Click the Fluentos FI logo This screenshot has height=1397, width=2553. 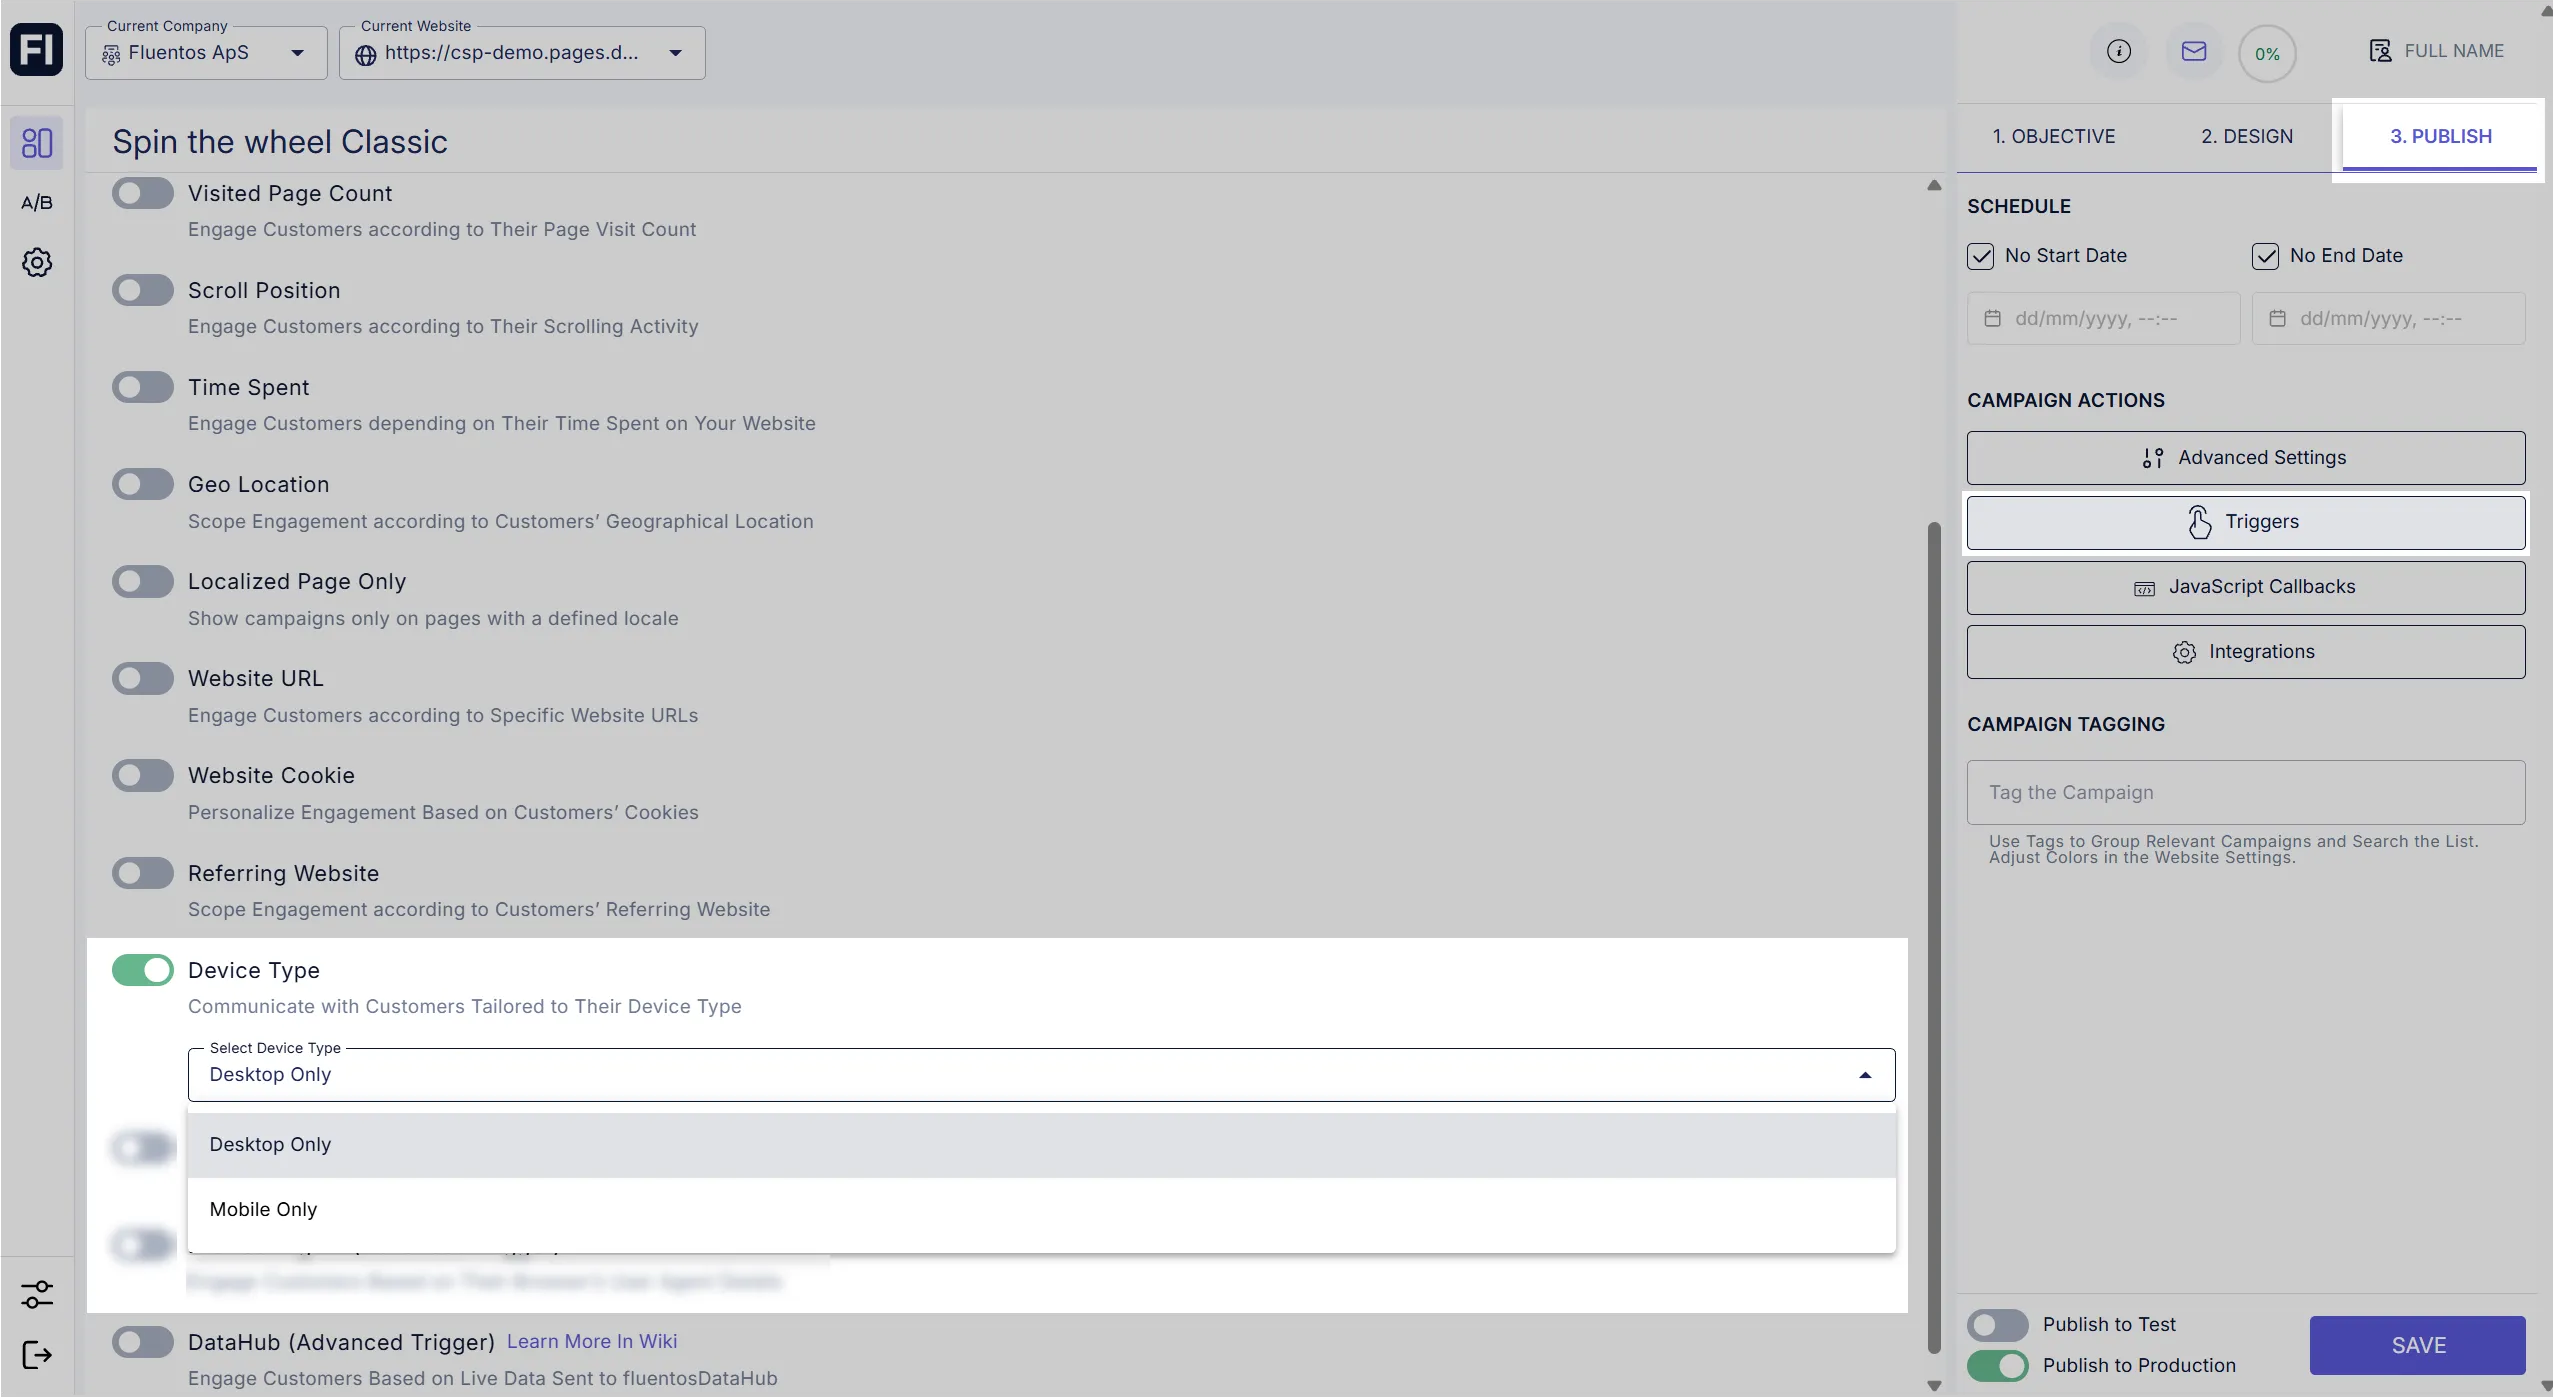37,50
